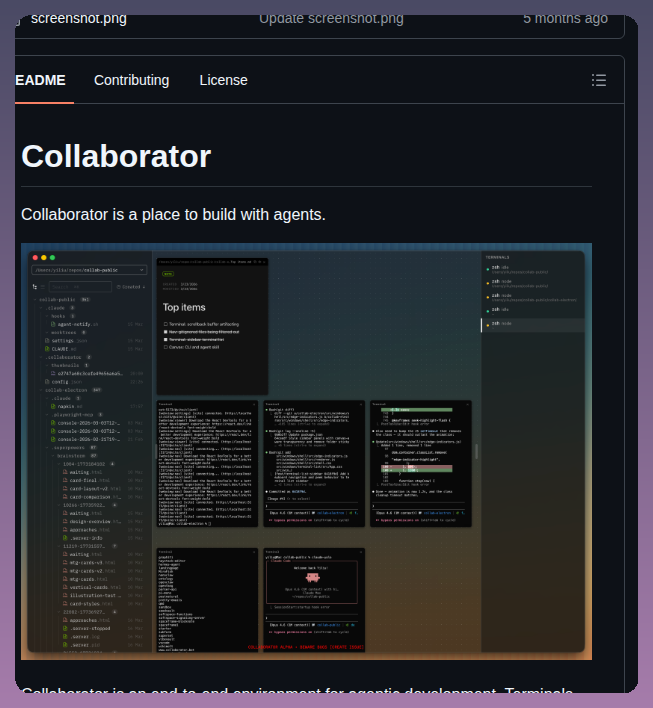Select the card-layout-v2.html file row
The width and height of the screenshot is (653, 708).
click(x=103, y=489)
